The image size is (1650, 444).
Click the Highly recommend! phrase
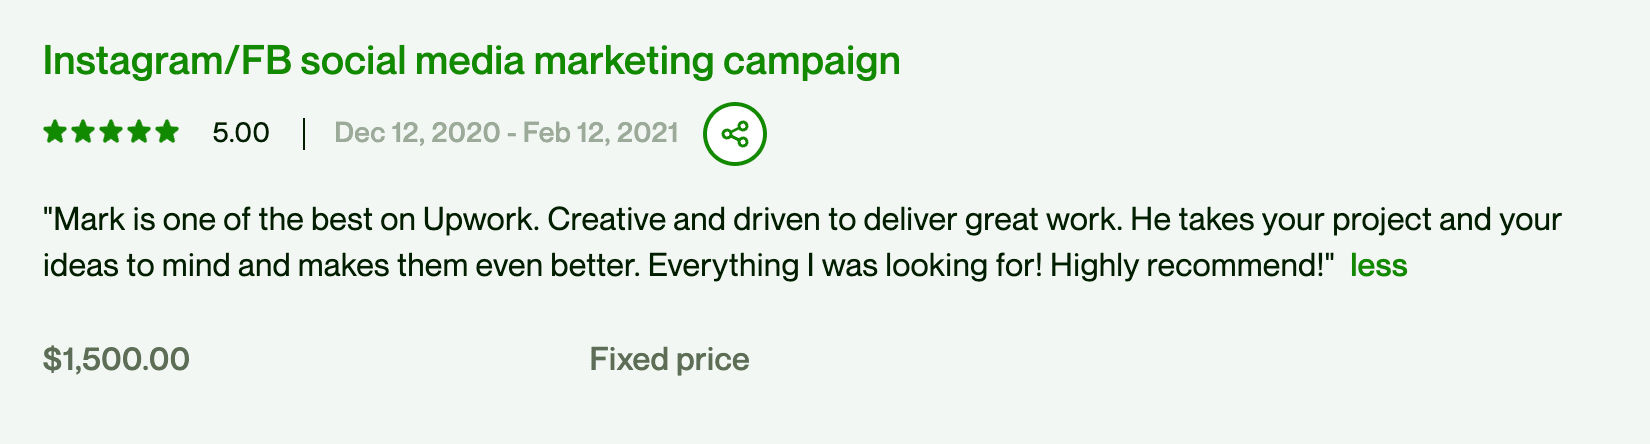tap(1187, 266)
